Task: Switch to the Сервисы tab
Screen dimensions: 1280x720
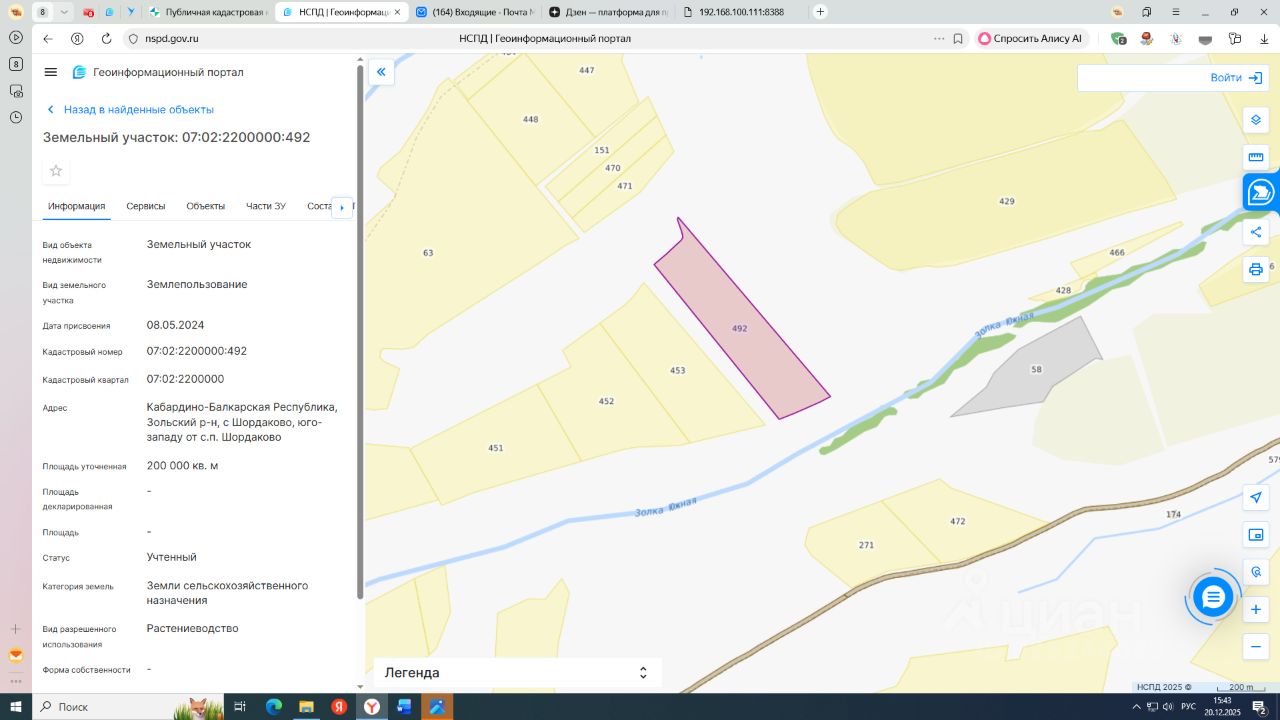Action: 146,206
